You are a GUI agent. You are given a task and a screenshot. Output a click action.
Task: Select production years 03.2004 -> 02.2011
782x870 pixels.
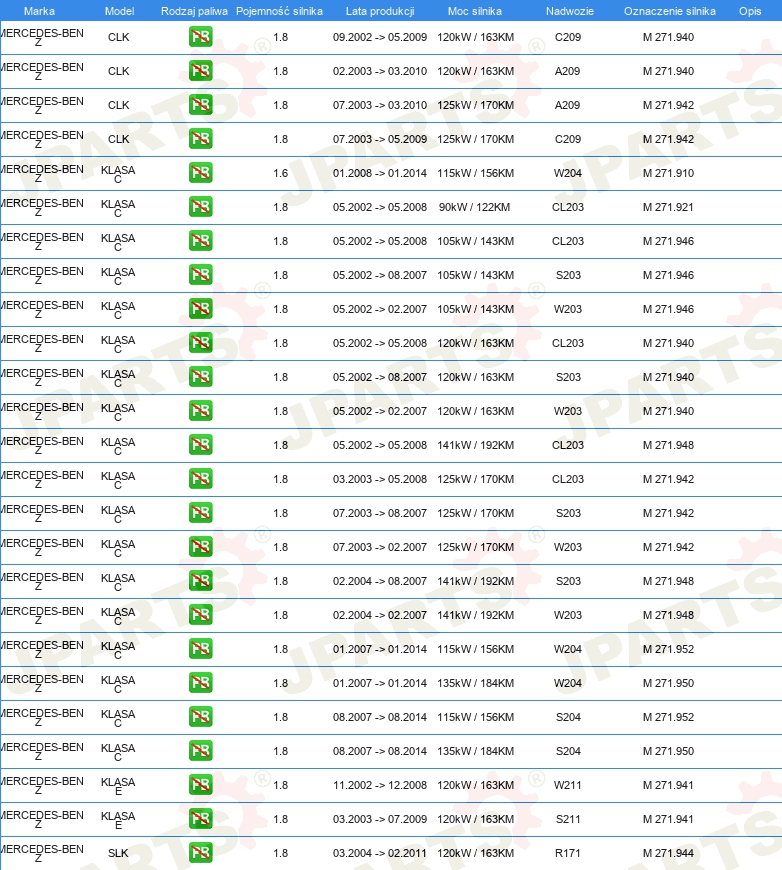pos(380,853)
